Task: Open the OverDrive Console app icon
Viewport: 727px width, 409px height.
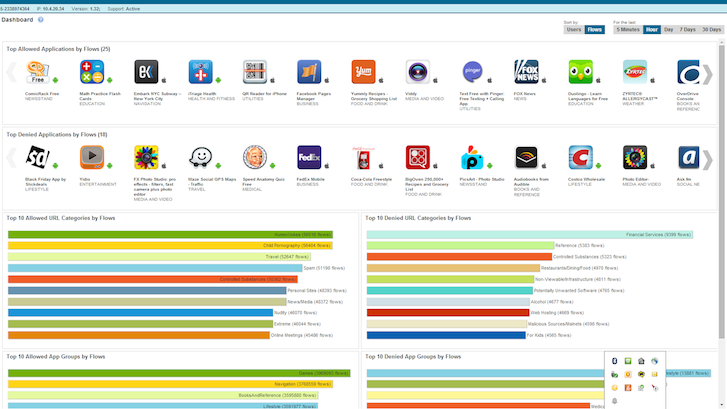Action: point(689,72)
